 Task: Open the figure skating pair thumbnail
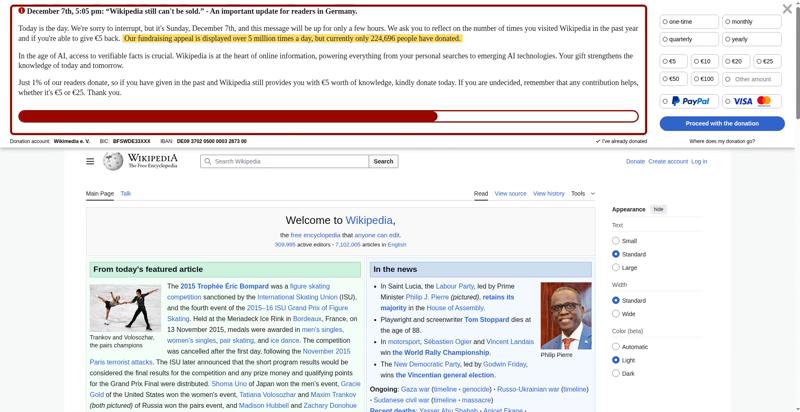(x=125, y=307)
